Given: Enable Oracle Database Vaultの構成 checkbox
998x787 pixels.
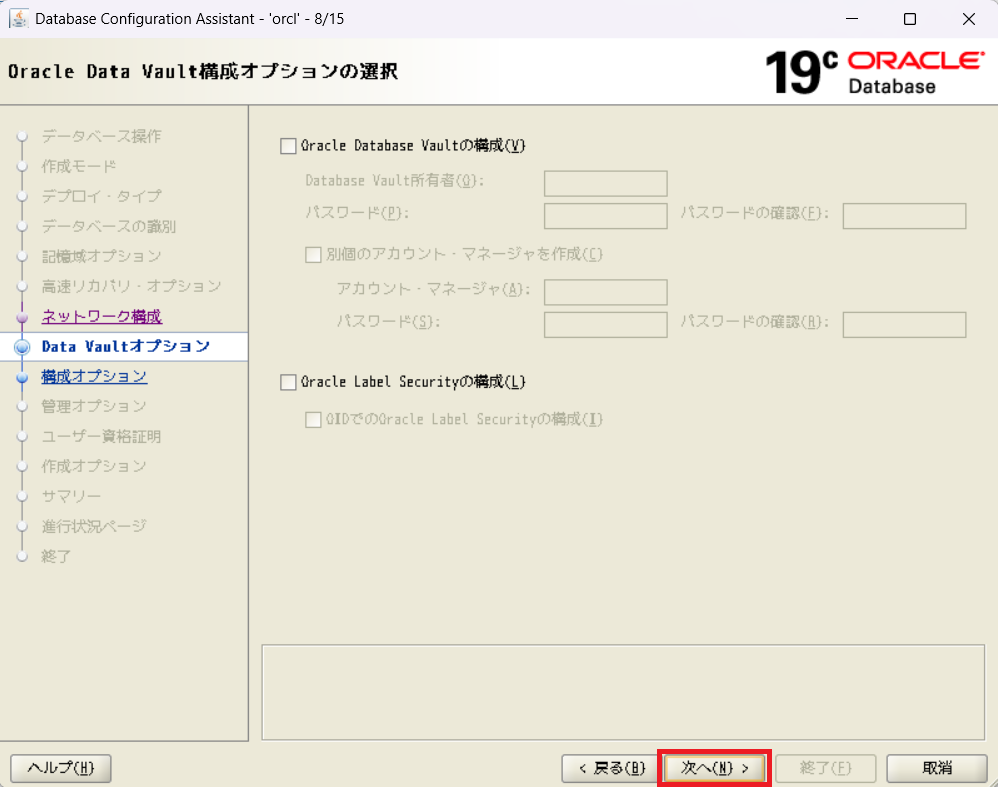Looking at the screenshot, I should [289, 146].
